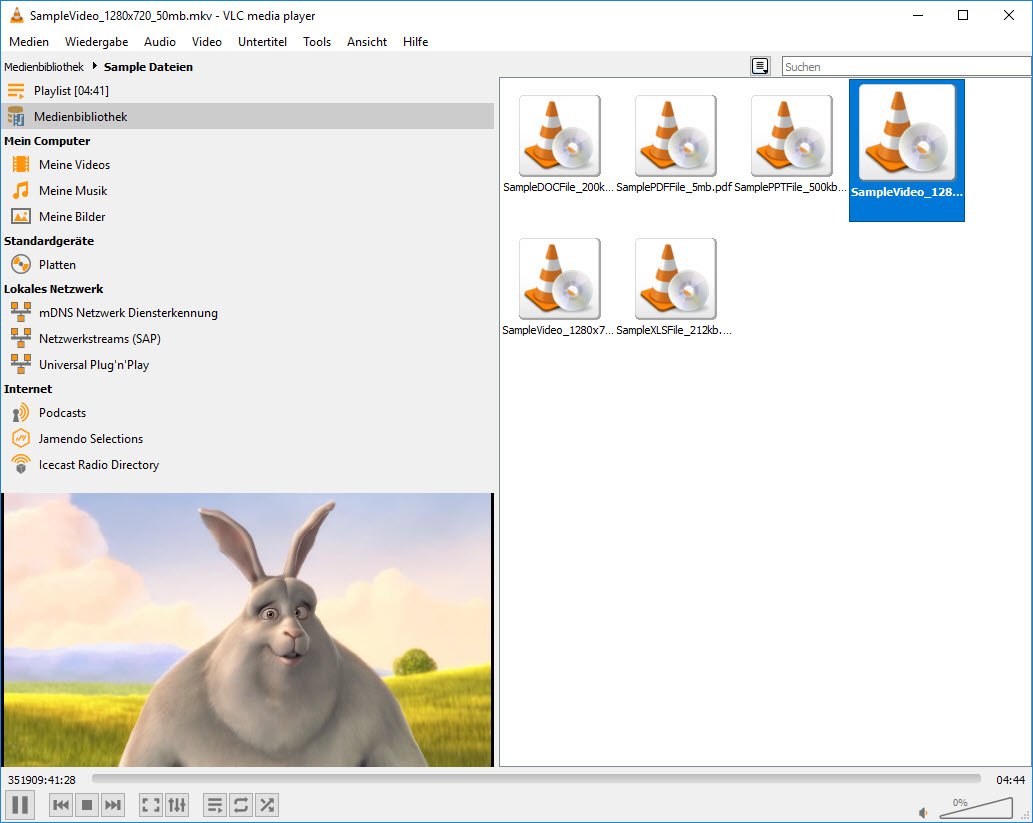
Task: Select Meine Videos in sidebar
Action: click(74, 165)
